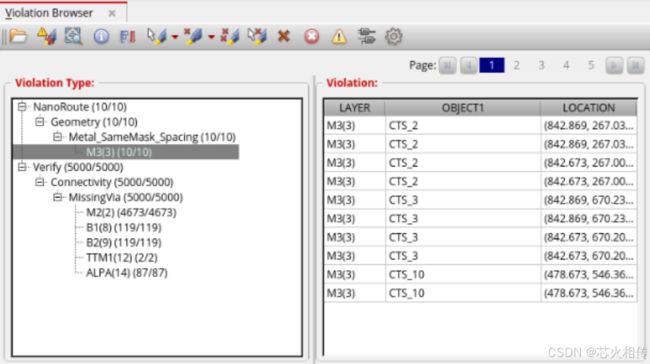Go to next page of violations
This screenshot has width=650, height=364.
click(x=614, y=66)
